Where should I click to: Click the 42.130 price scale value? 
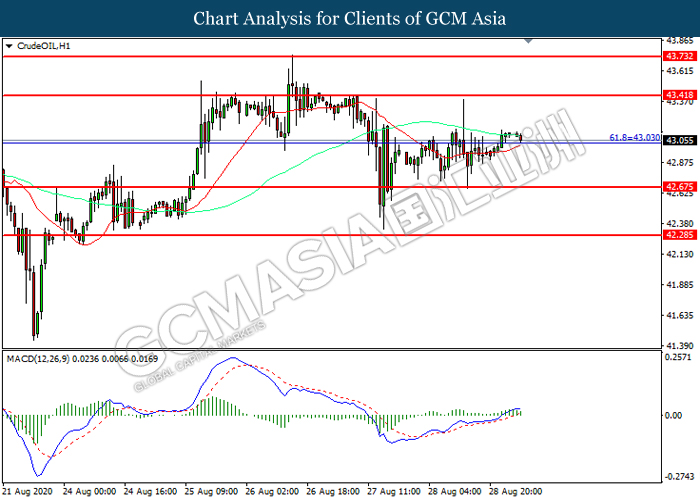(680, 254)
